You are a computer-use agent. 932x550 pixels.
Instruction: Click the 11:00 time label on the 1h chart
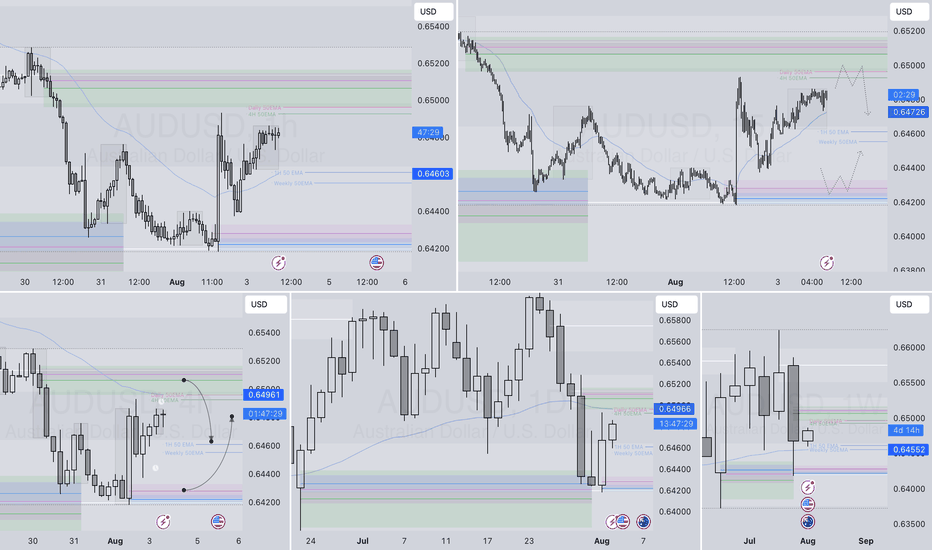[x=212, y=282]
